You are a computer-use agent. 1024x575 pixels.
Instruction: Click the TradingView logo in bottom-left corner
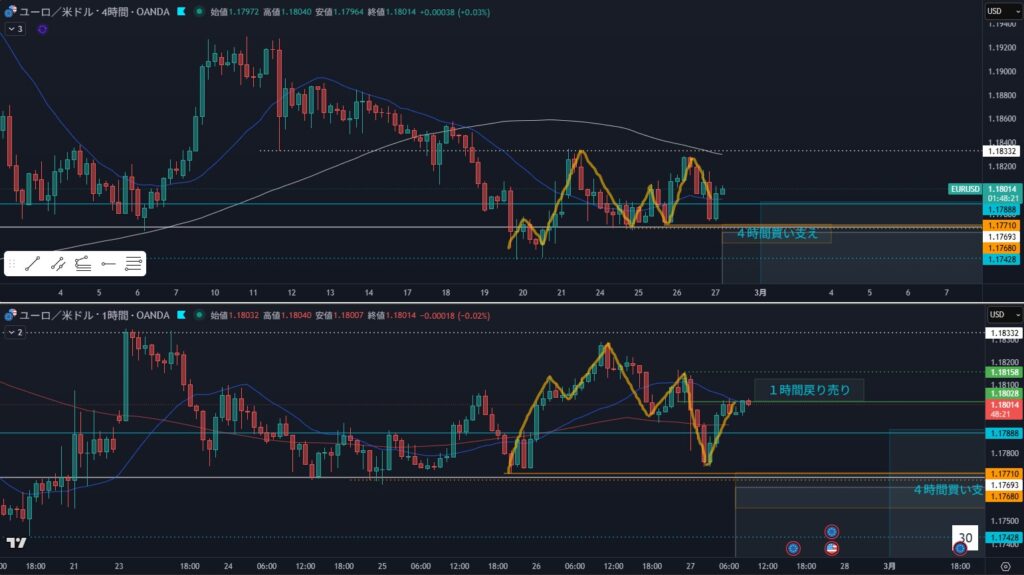[16, 543]
